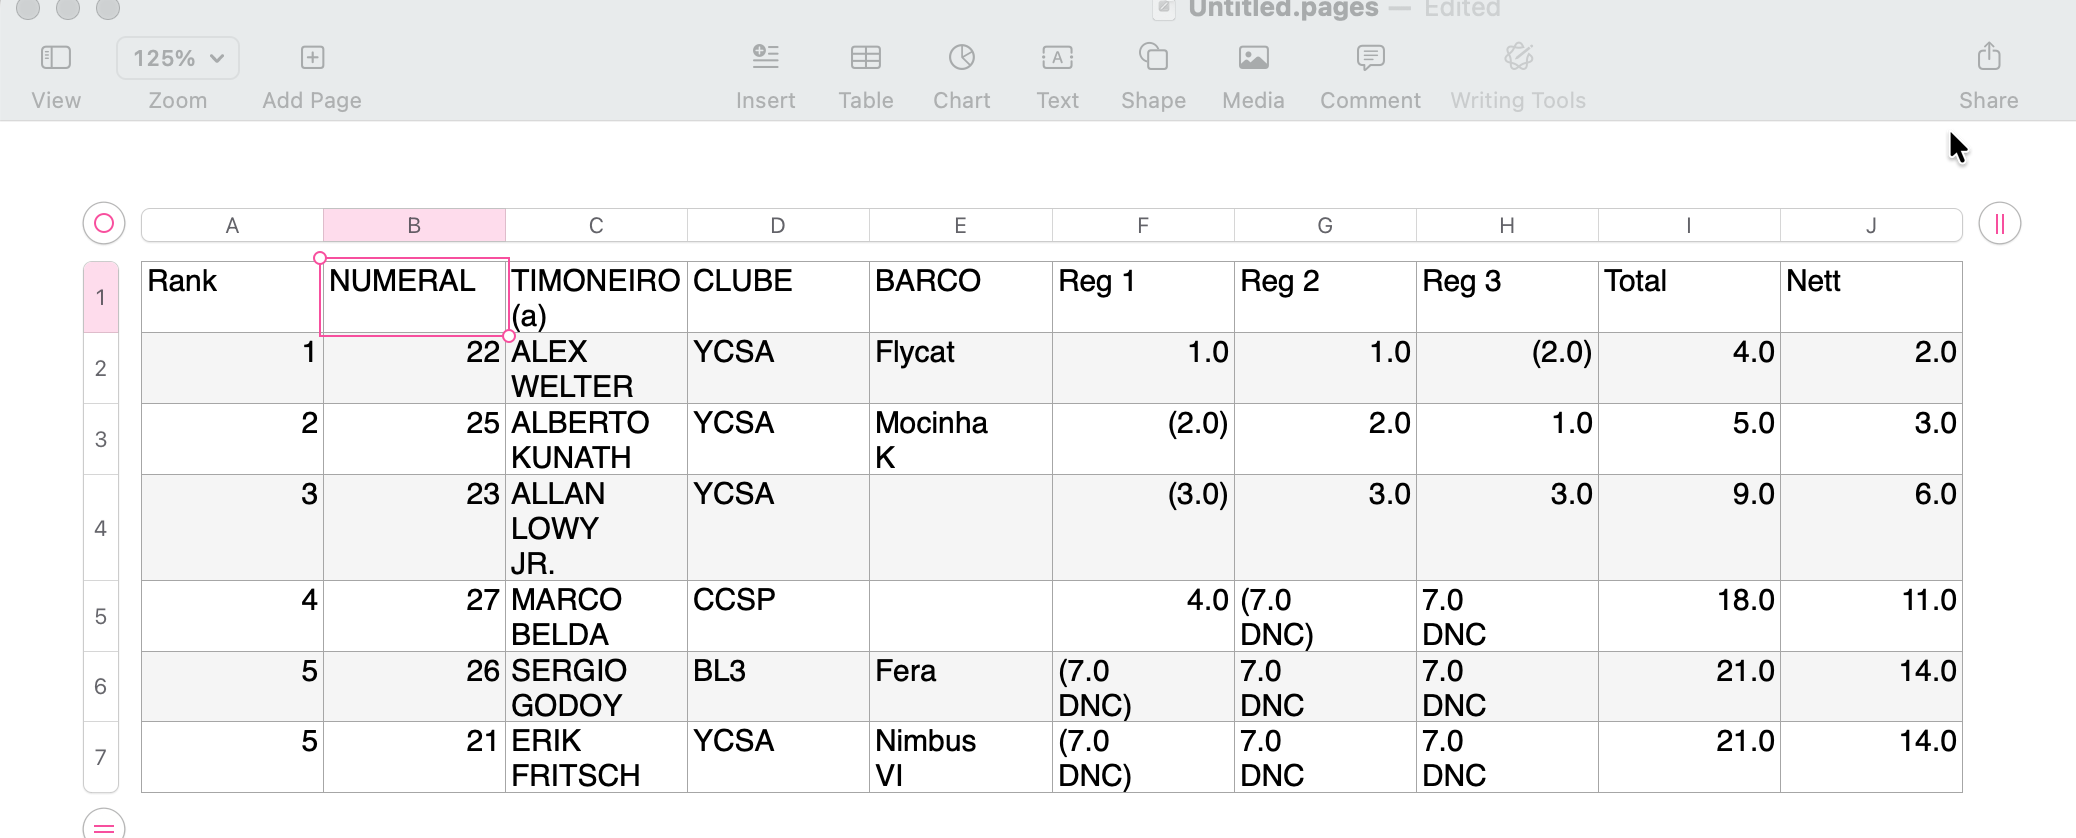Select column header D

777,225
